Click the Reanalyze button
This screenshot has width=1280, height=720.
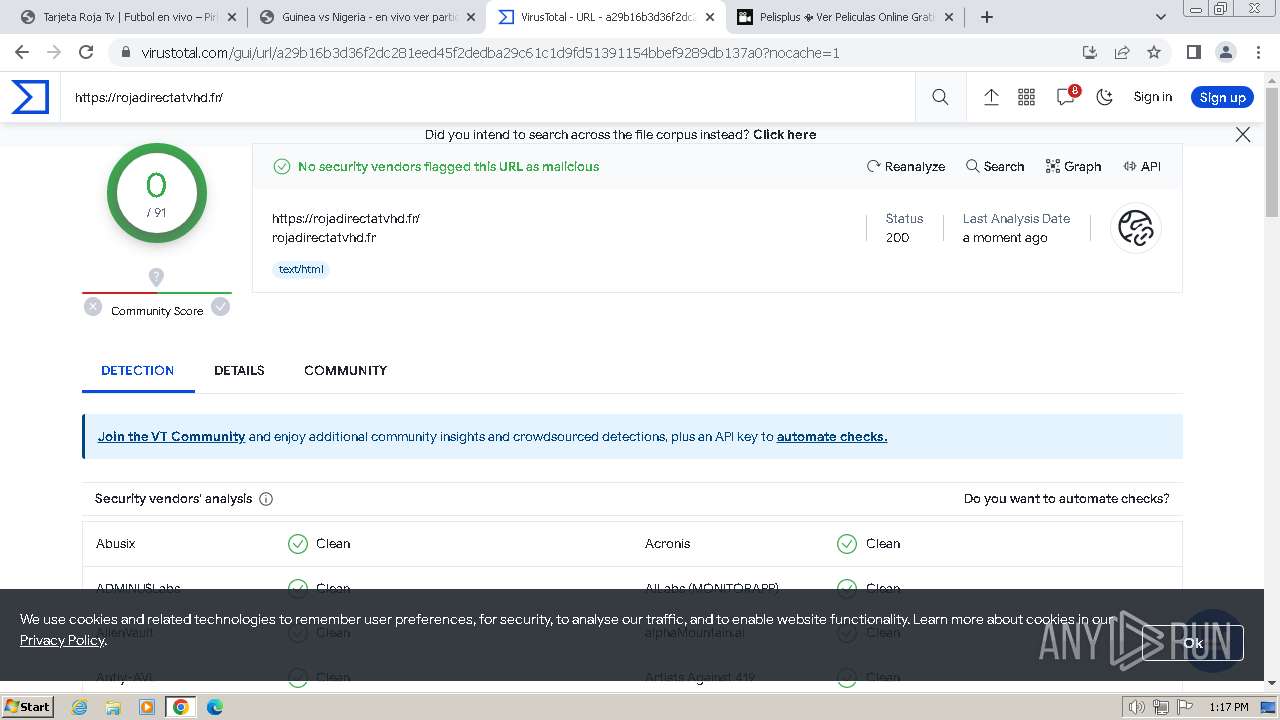(906, 166)
